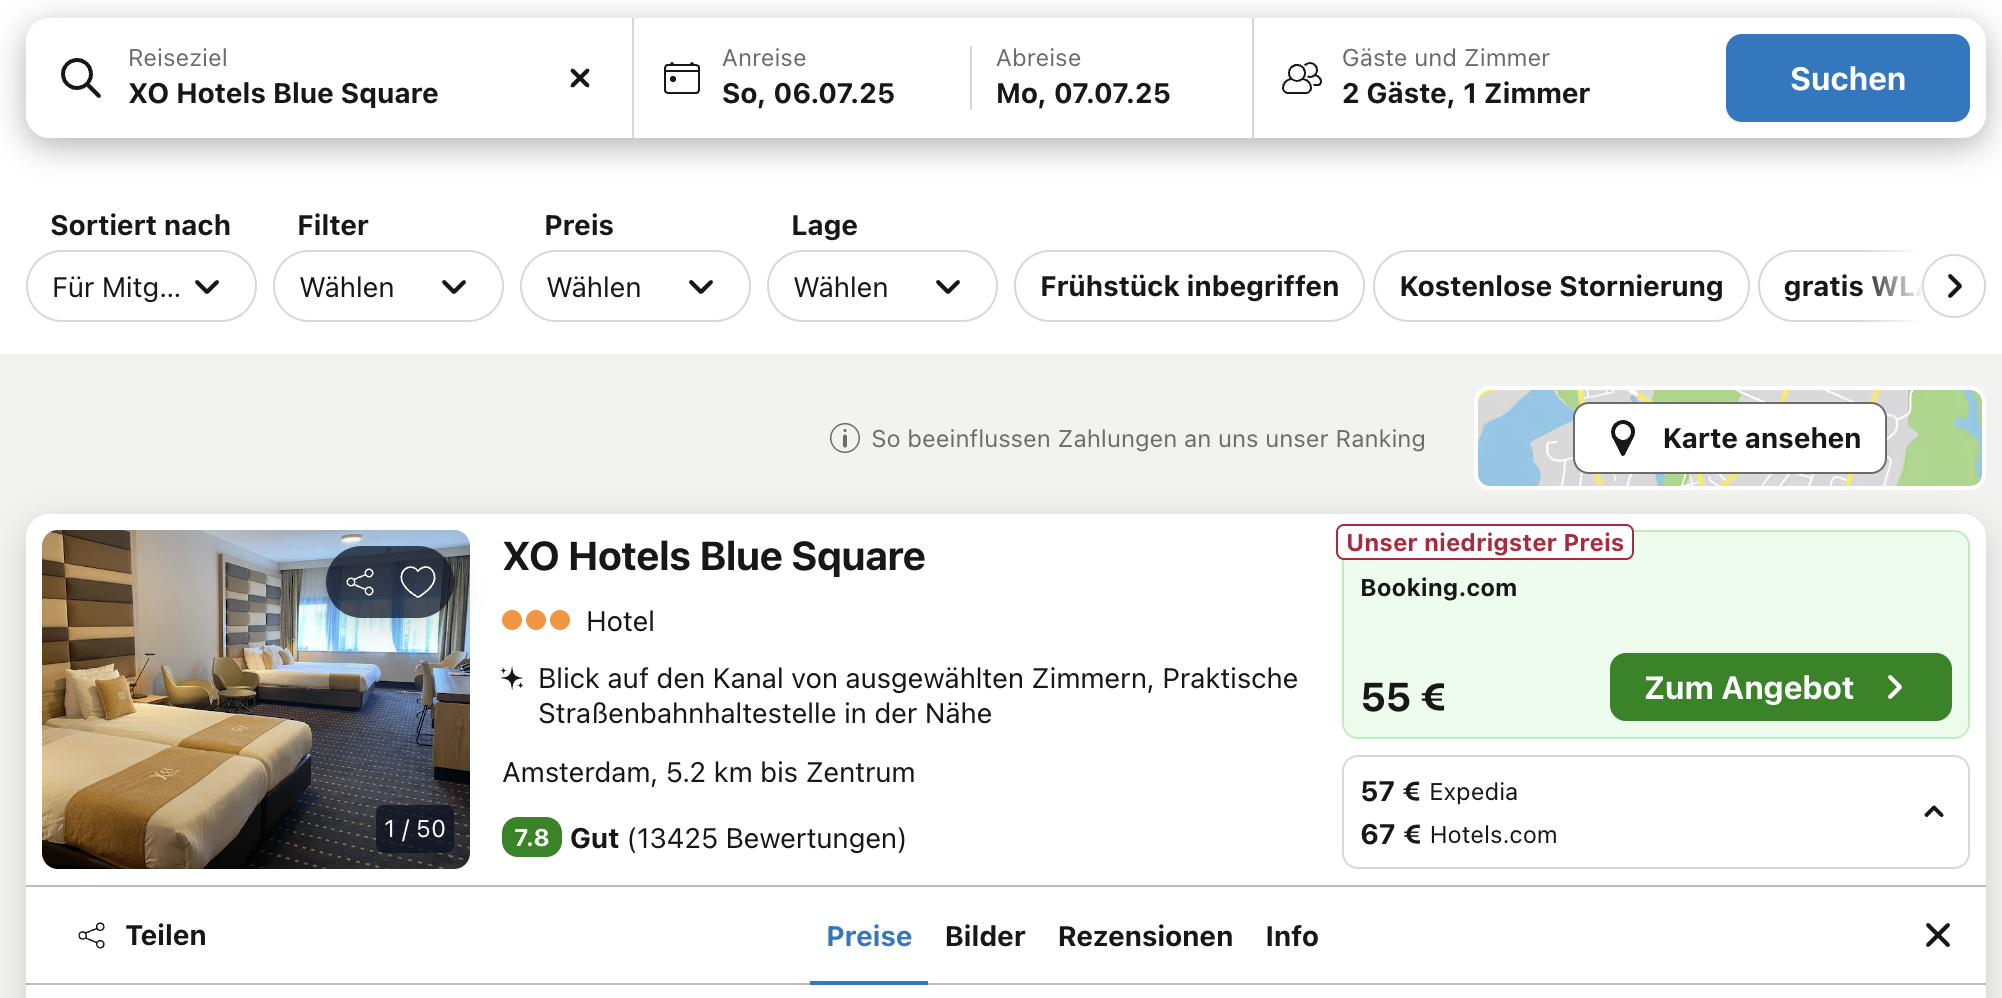Image resolution: width=2002 pixels, height=998 pixels.
Task: Switch to the Info tab
Action: pos(1292,936)
